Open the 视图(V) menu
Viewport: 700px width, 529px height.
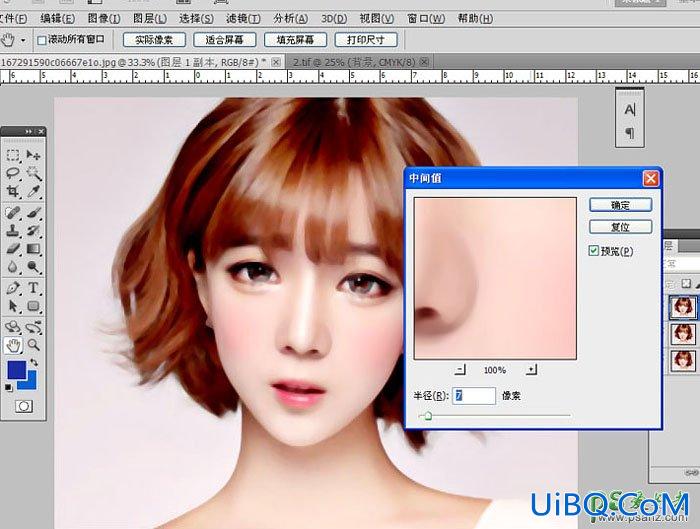pos(376,19)
